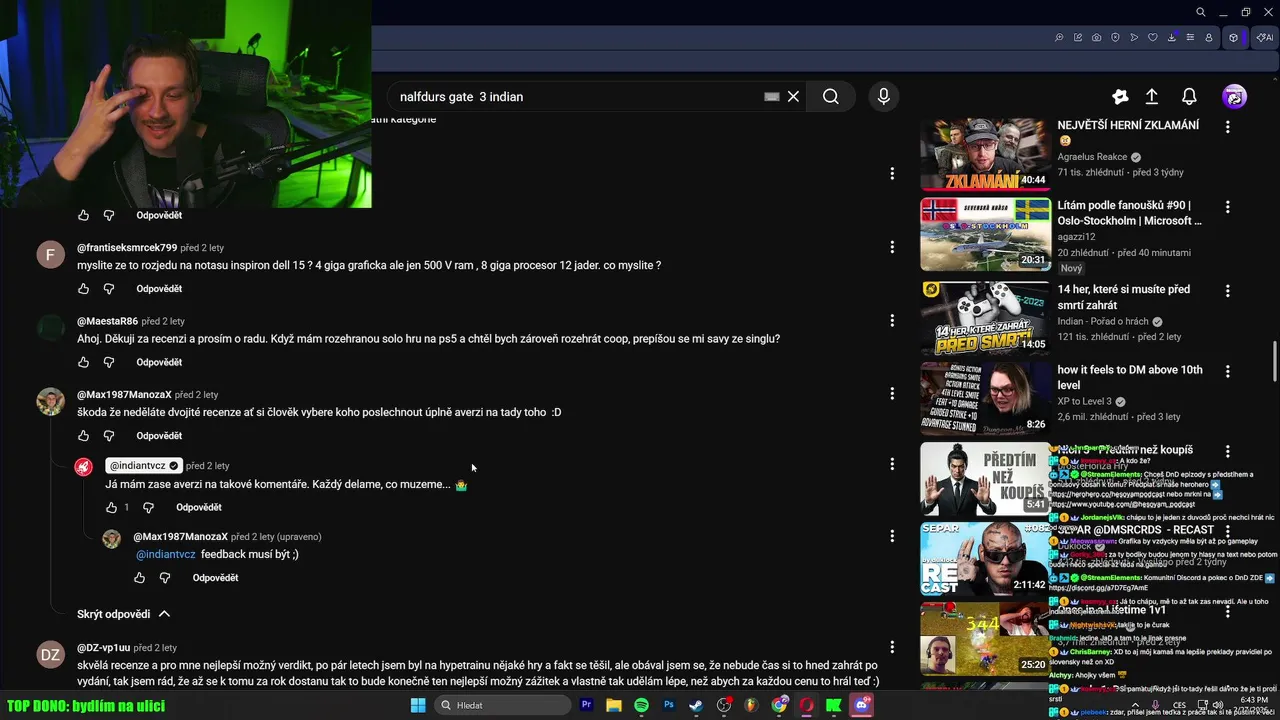Image resolution: width=1280 pixels, height=720 pixels.
Task: Dislike the @Max1987ManozaX dvojité recenze comment
Action: click(109, 436)
